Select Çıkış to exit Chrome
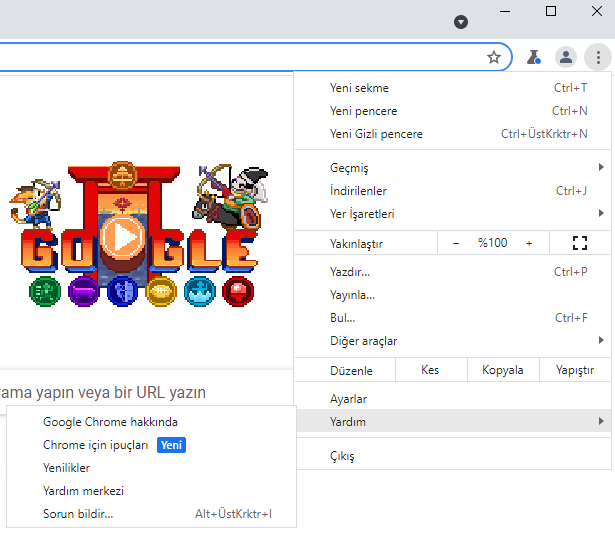The height and width of the screenshot is (542, 615). pos(453,456)
